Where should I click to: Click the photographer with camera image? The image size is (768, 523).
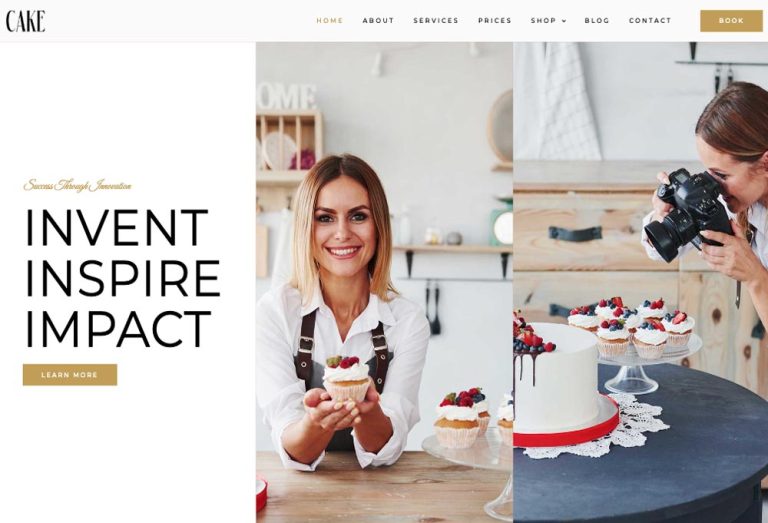pyautogui.click(x=641, y=282)
